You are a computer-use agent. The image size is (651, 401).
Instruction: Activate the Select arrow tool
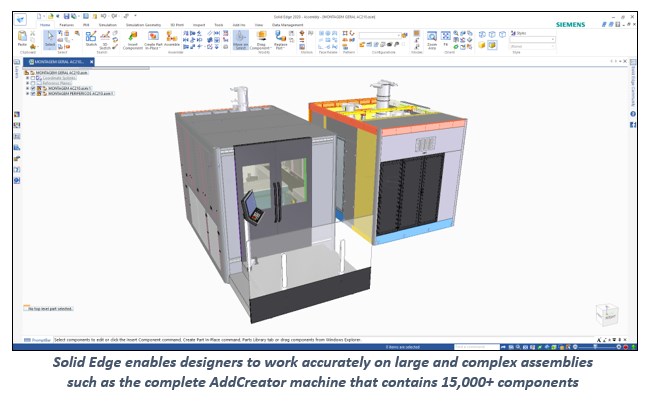50,39
